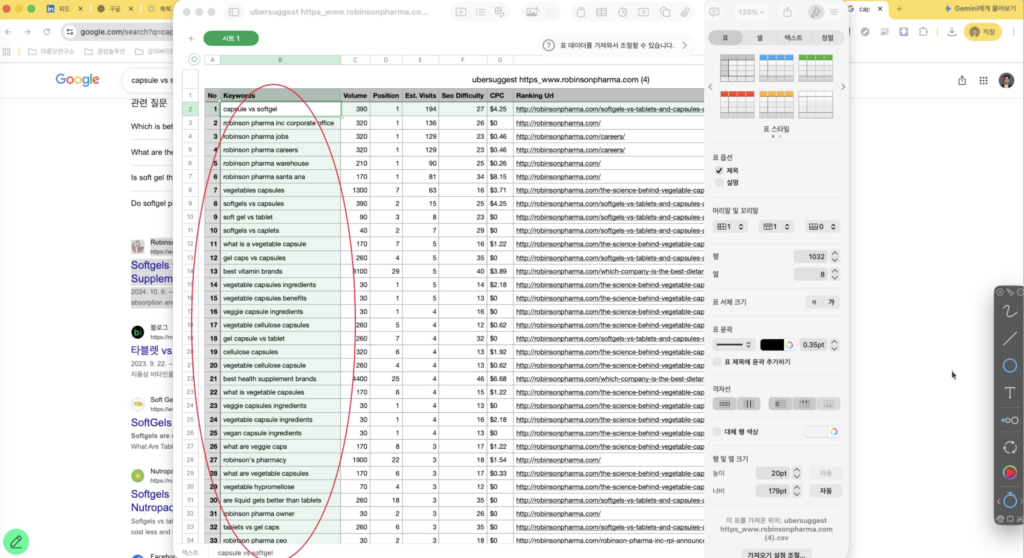1024x558 pixels.
Task: Add a new sheet with plus icon
Action: tap(191, 39)
